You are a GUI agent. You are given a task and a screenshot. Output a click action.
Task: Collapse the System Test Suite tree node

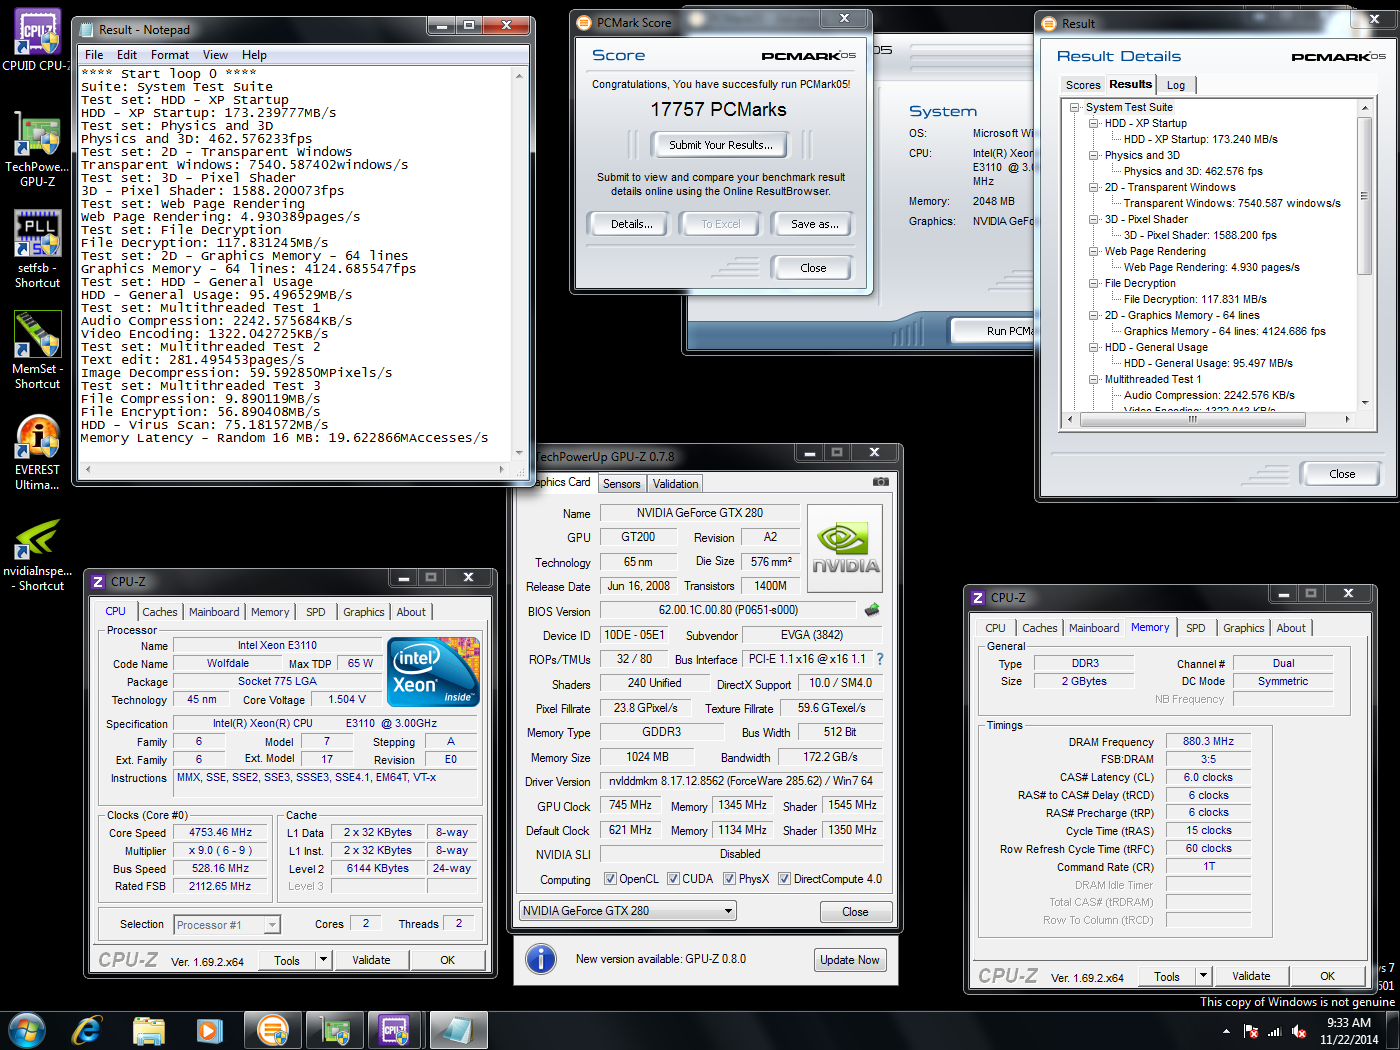[1075, 107]
